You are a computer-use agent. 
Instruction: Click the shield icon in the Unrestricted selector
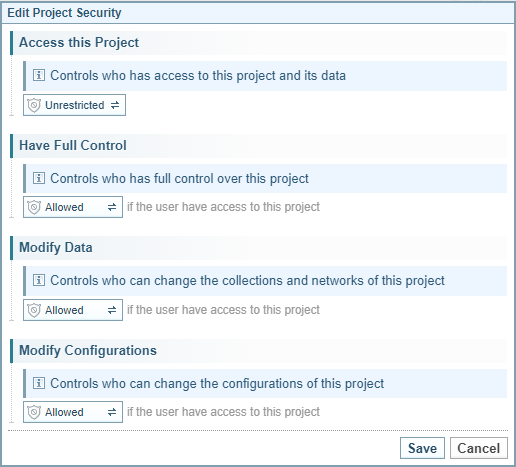pyautogui.click(x=34, y=105)
